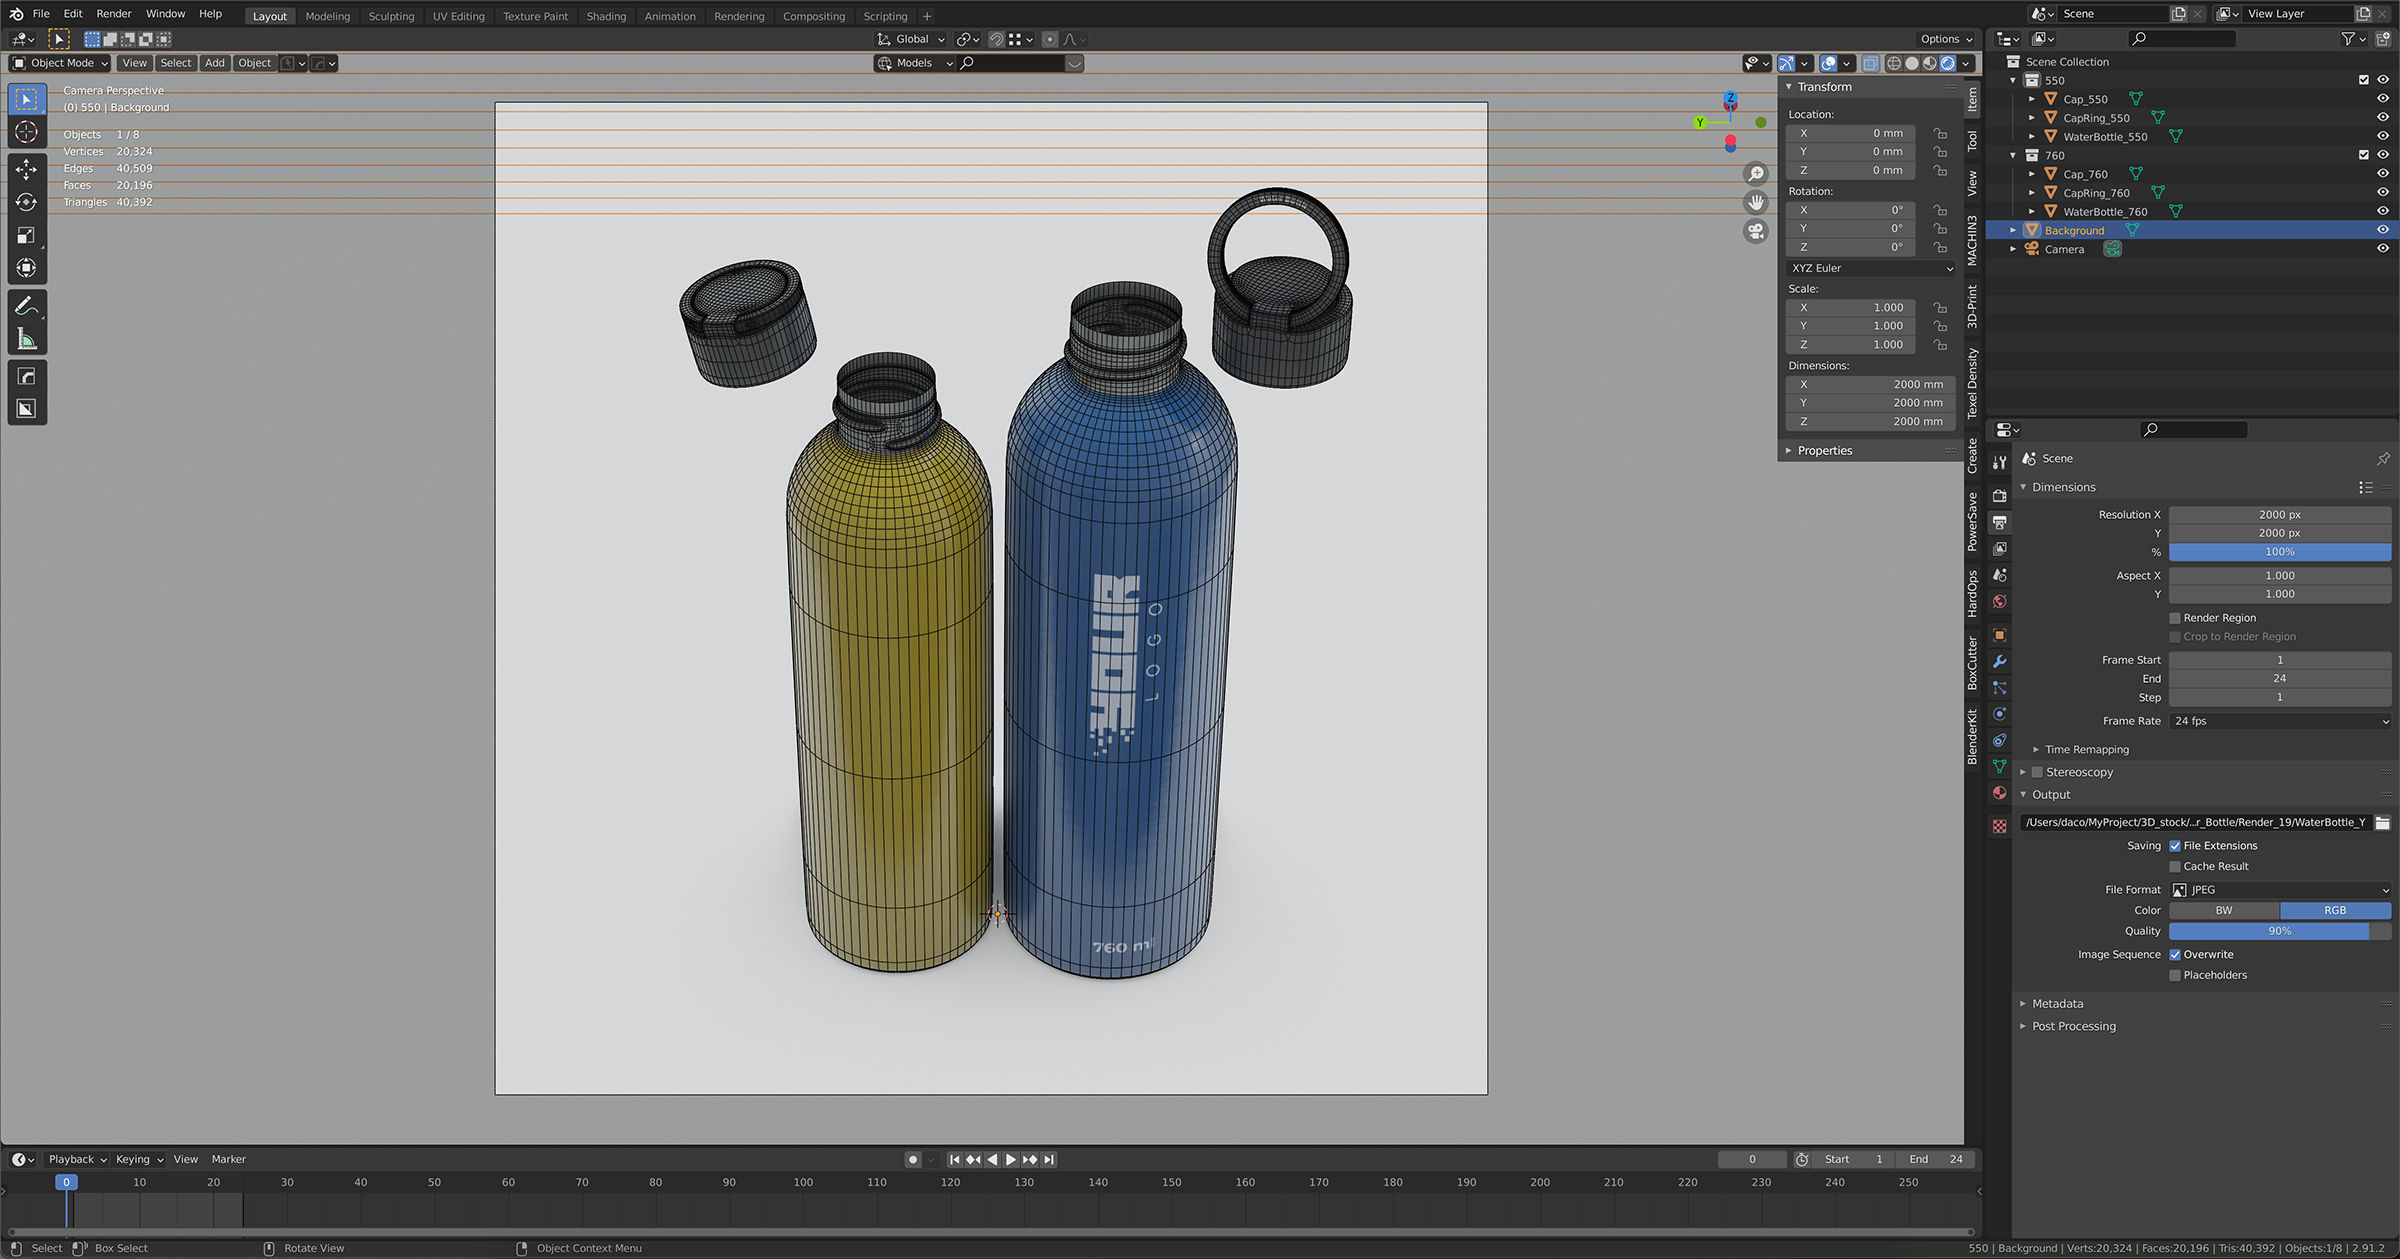This screenshot has width=2400, height=1259.
Task: Uncheck Overwrite checkbox
Action: click(2175, 955)
